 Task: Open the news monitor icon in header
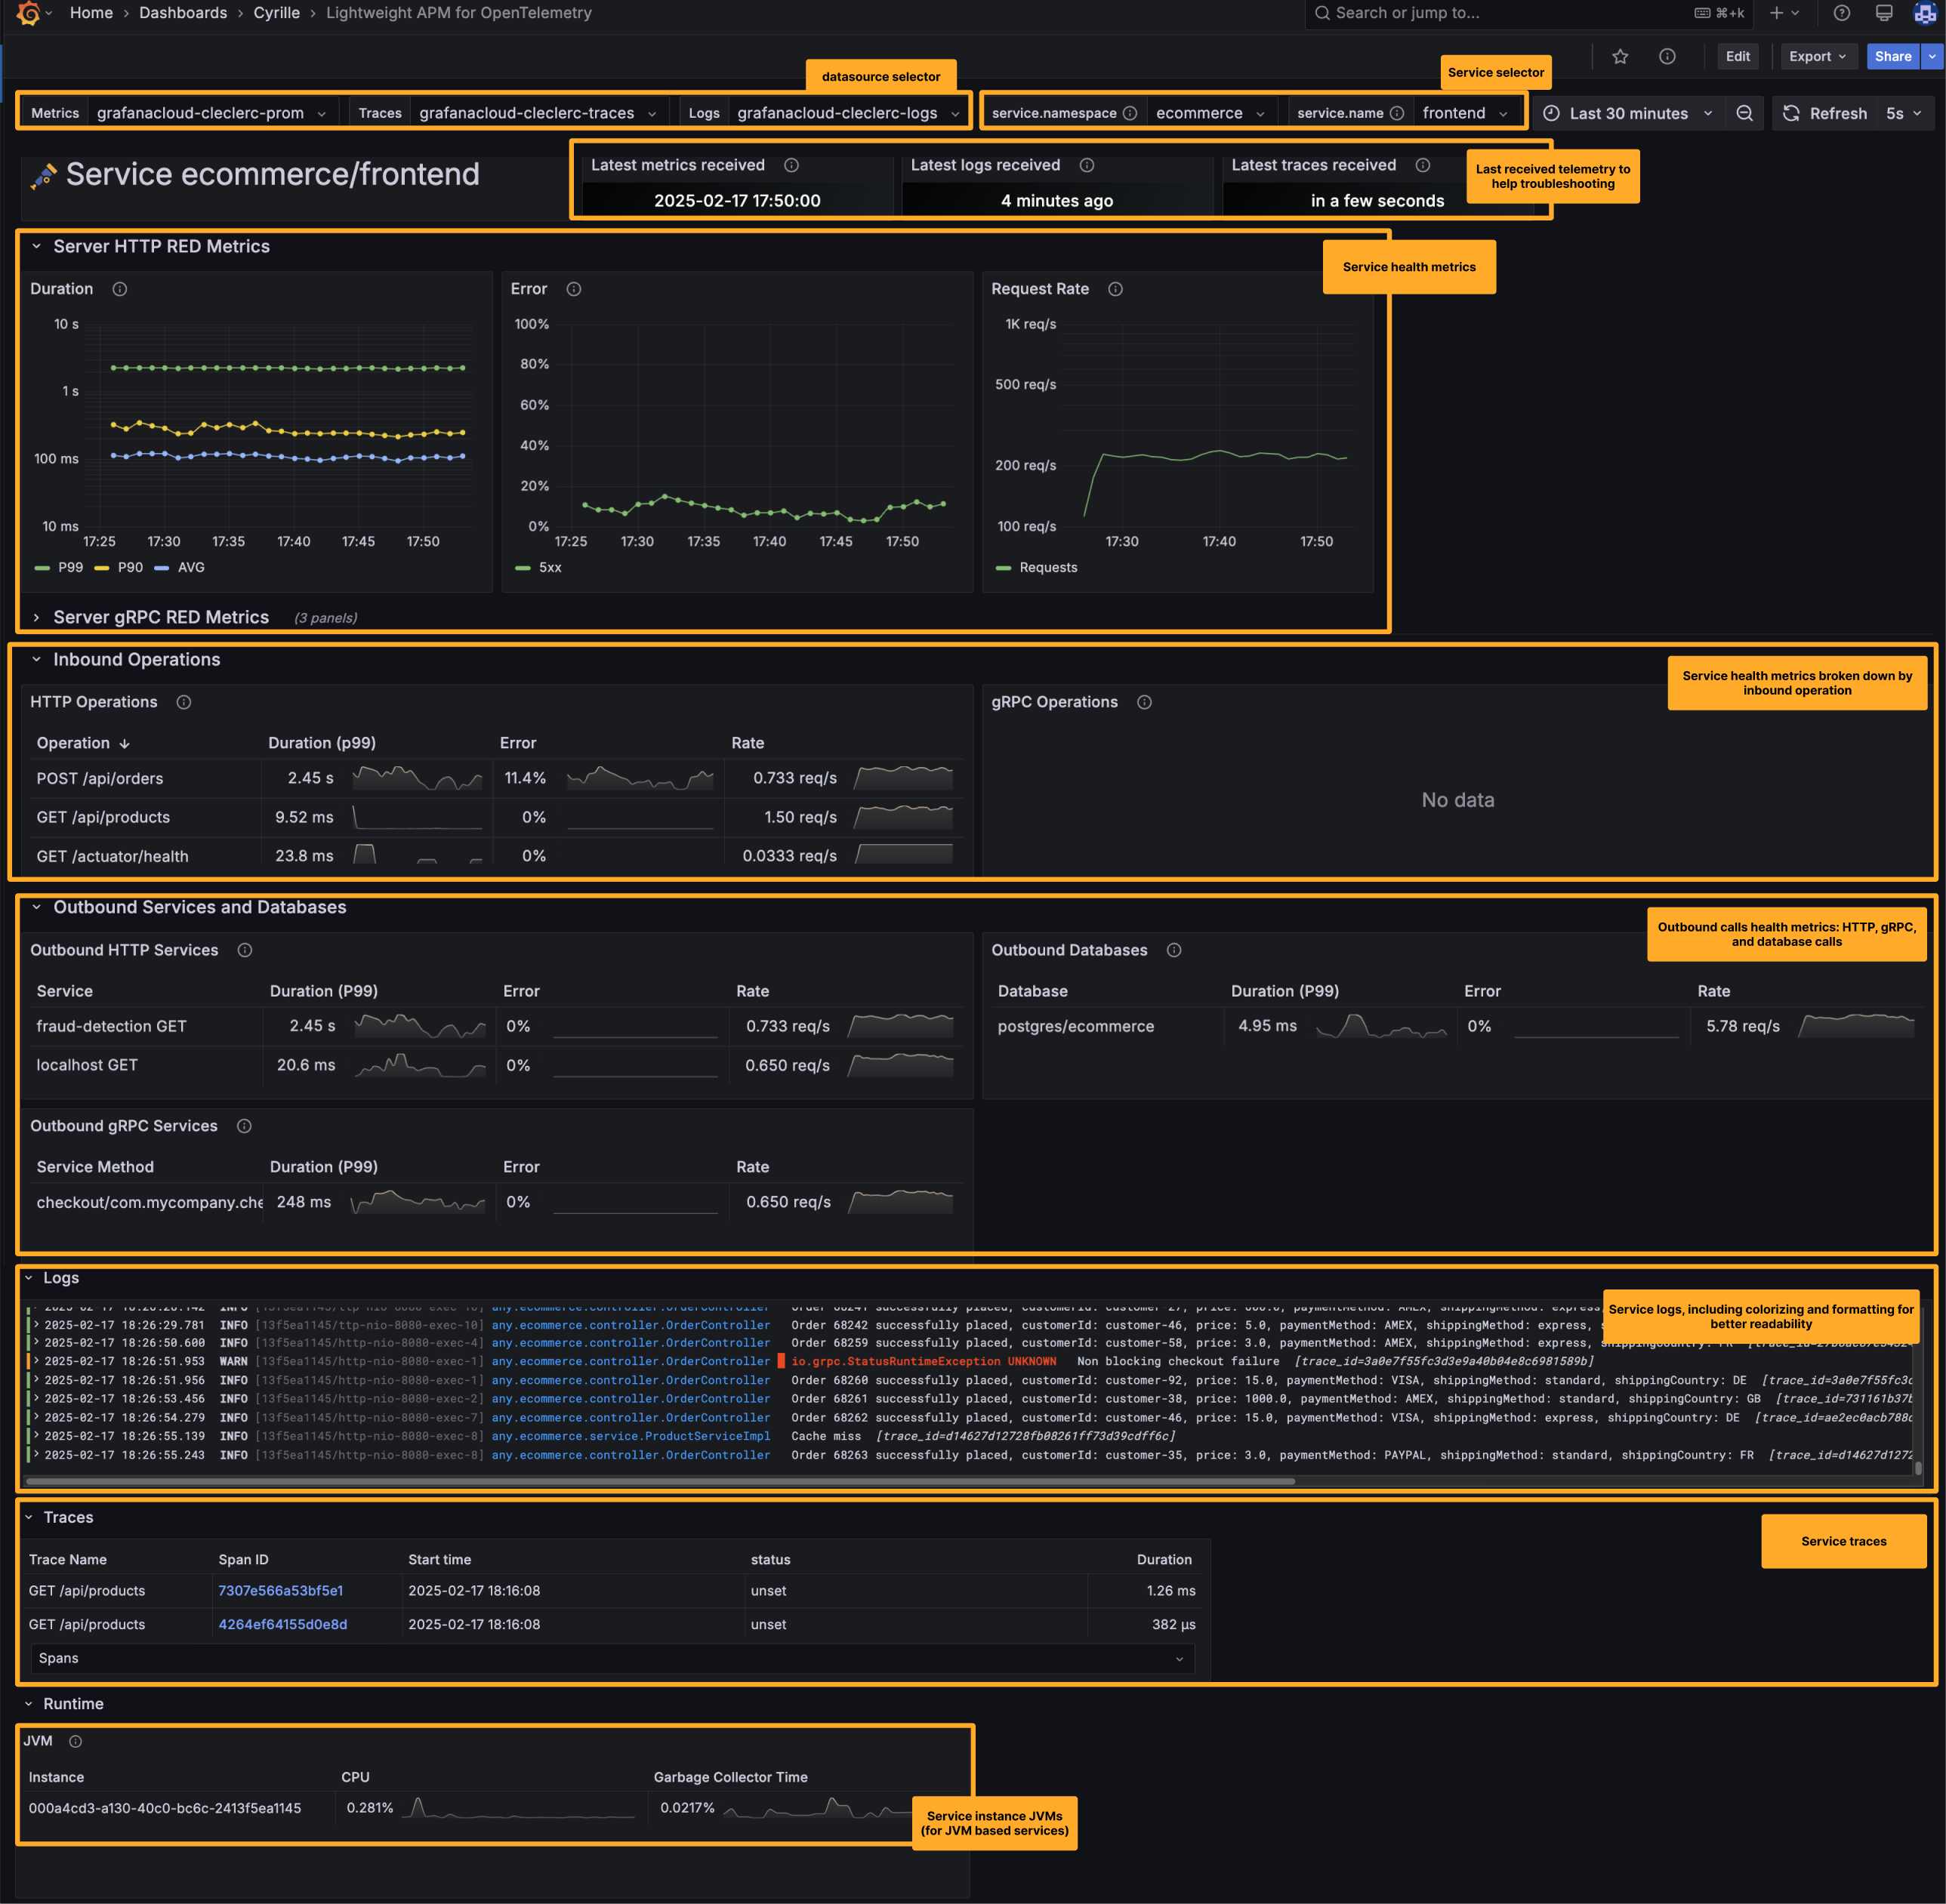click(1884, 13)
